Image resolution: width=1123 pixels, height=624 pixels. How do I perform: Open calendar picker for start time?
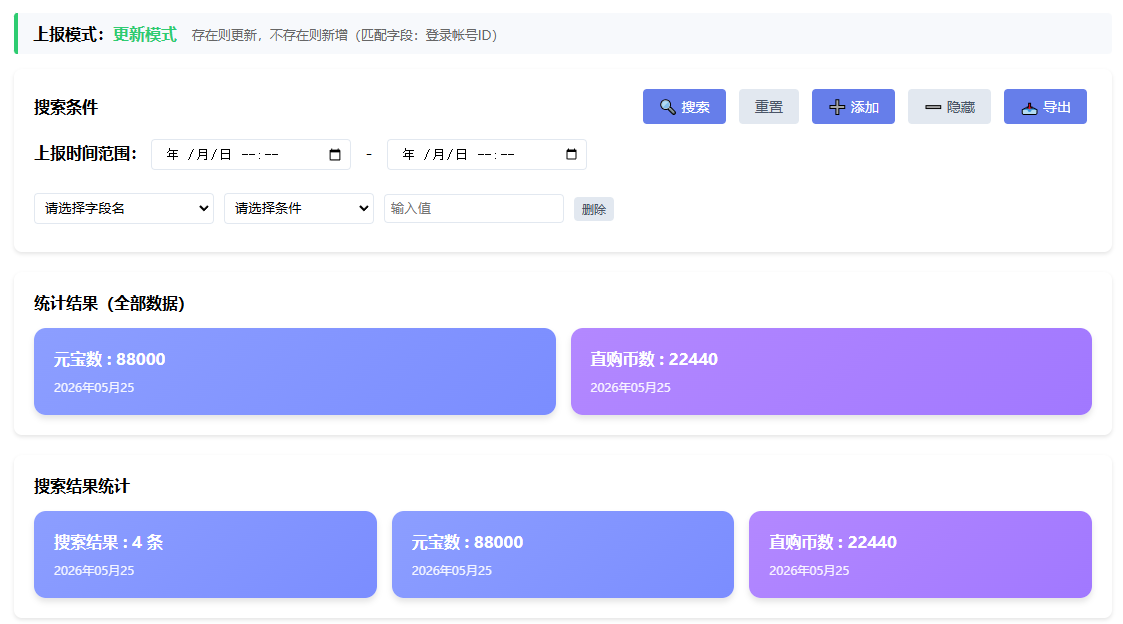pos(334,155)
